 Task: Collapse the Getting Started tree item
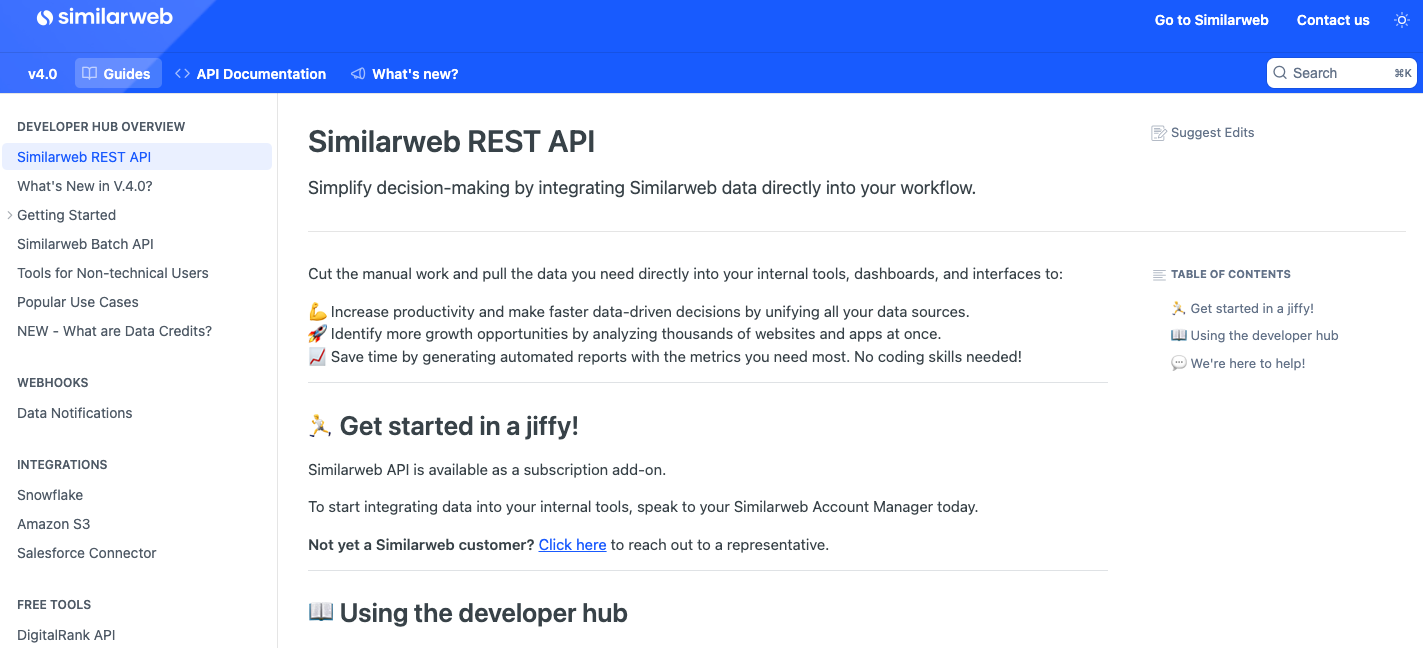pyautogui.click(x=8, y=215)
